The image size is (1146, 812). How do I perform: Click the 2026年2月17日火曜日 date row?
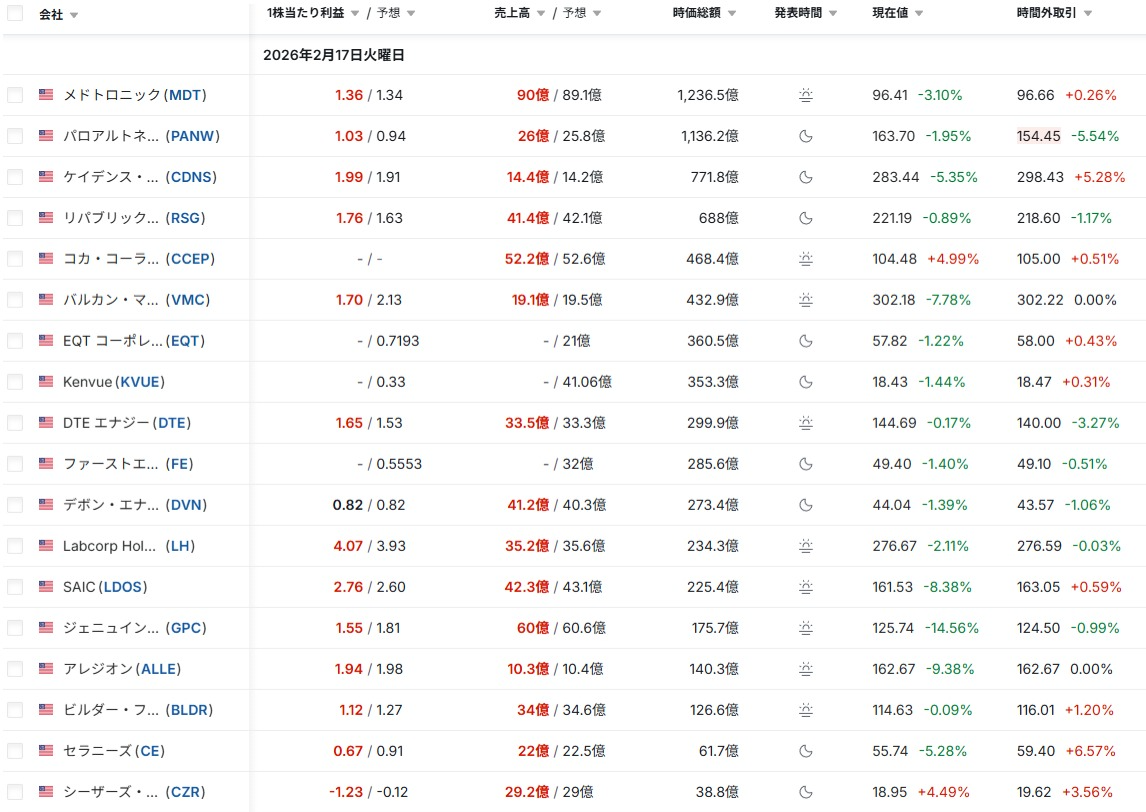pos(334,55)
